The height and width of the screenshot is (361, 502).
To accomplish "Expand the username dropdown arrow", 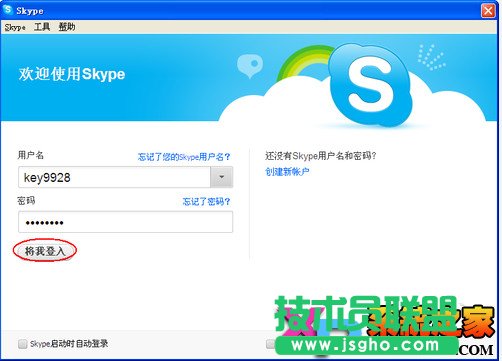I will tap(221, 177).
